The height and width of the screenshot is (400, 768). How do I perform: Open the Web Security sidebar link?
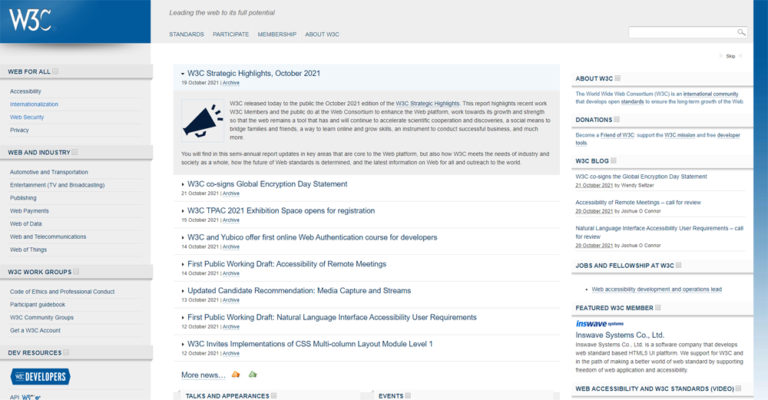tap(27, 117)
